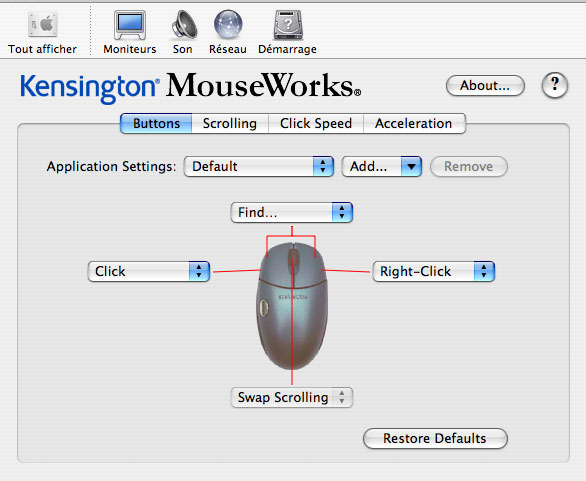Open the Swap Scrolling dropdown
Viewport: 586px width, 481px height.
[292, 397]
